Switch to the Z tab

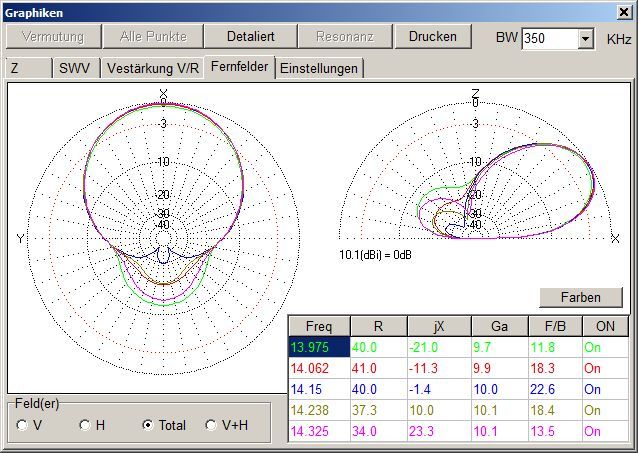(28, 68)
